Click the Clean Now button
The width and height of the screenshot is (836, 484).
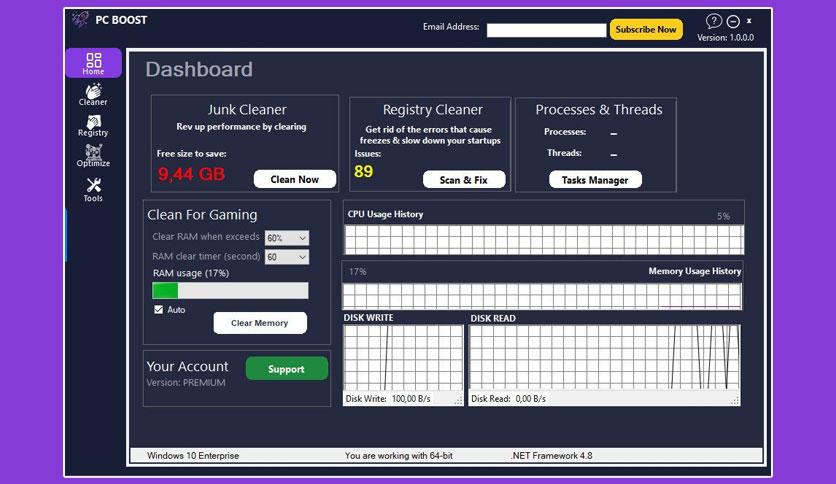295,179
